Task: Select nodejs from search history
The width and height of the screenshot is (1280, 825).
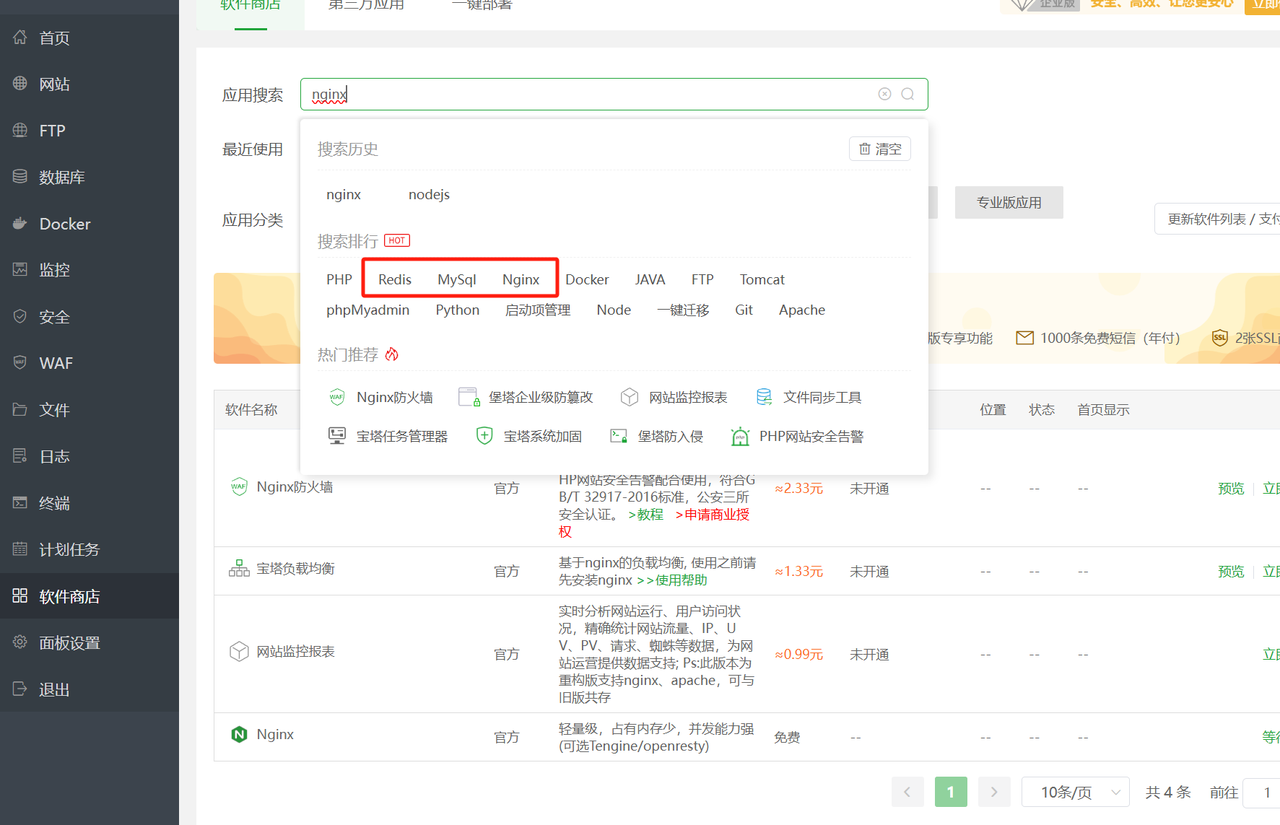Action: pyautogui.click(x=429, y=194)
